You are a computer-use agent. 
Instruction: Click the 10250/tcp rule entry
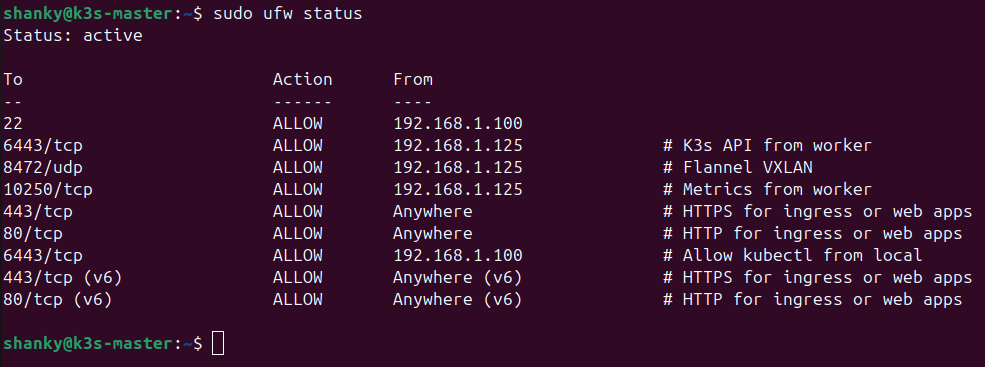click(48, 189)
